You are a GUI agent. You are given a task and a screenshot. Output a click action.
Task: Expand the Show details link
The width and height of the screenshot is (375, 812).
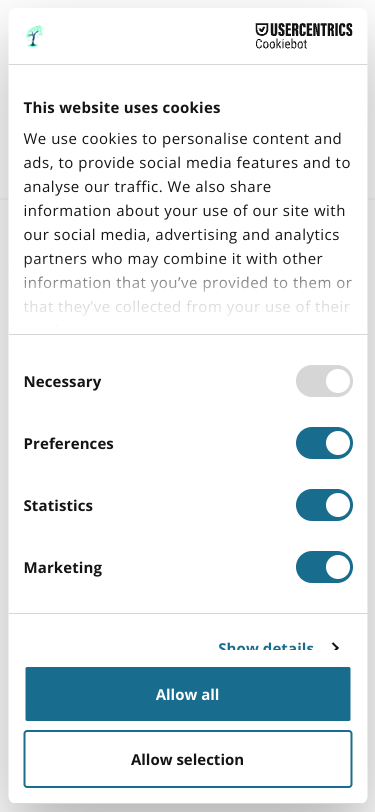point(266,648)
